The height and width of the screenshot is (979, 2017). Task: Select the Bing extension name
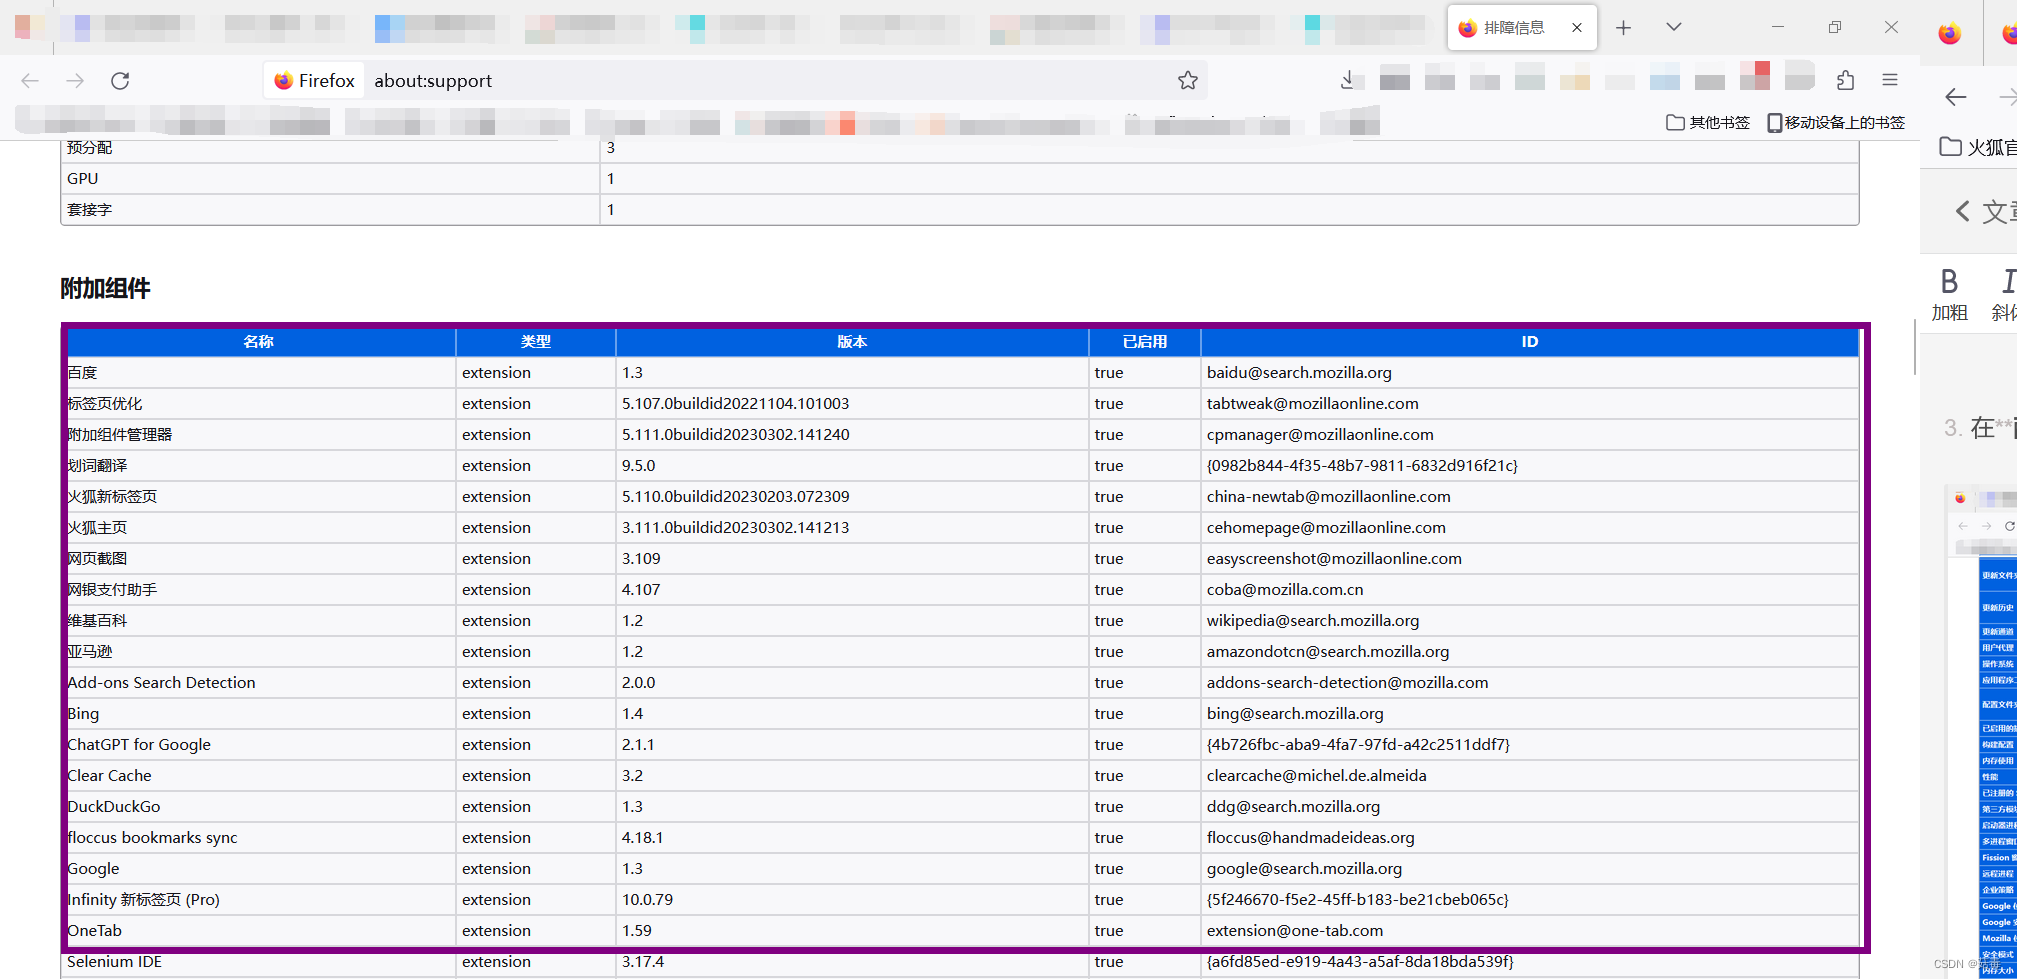click(83, 714)
